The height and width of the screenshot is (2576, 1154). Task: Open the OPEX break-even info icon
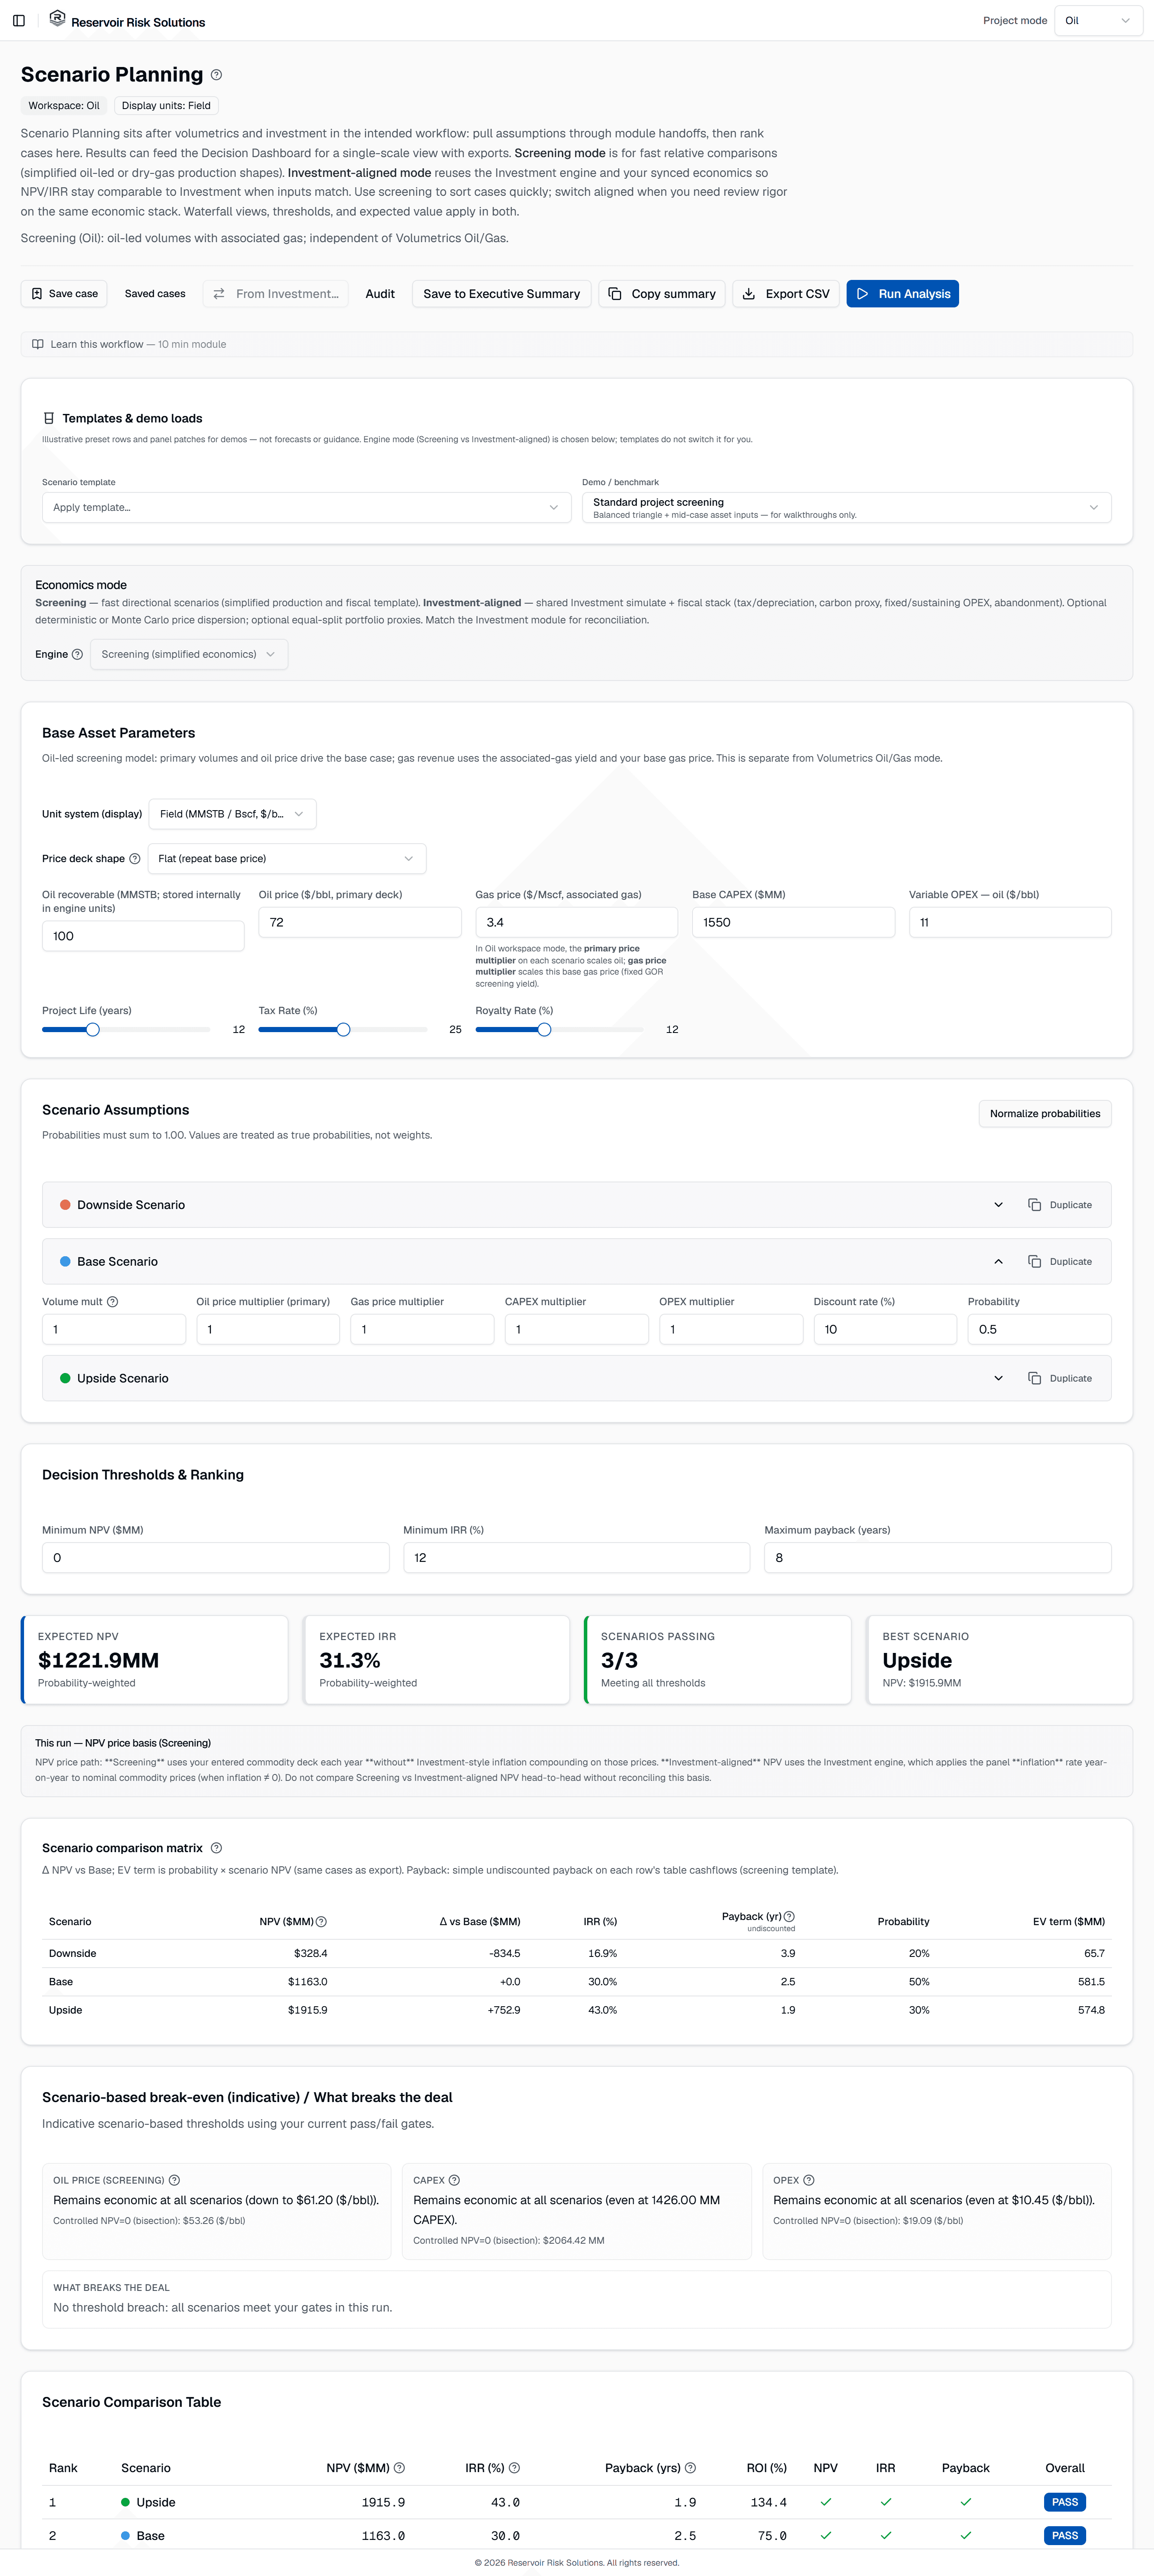(809, 2180)
